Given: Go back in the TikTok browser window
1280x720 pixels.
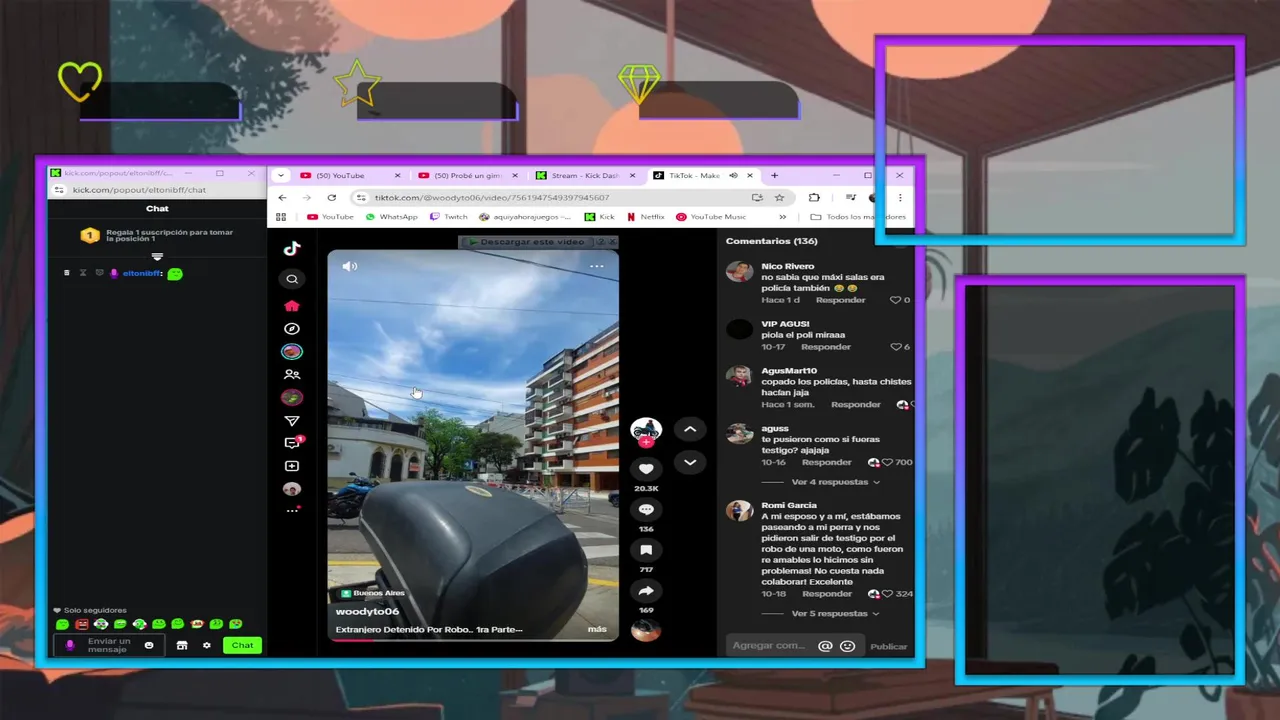Looking at the screenshot, I should point(283,198).
